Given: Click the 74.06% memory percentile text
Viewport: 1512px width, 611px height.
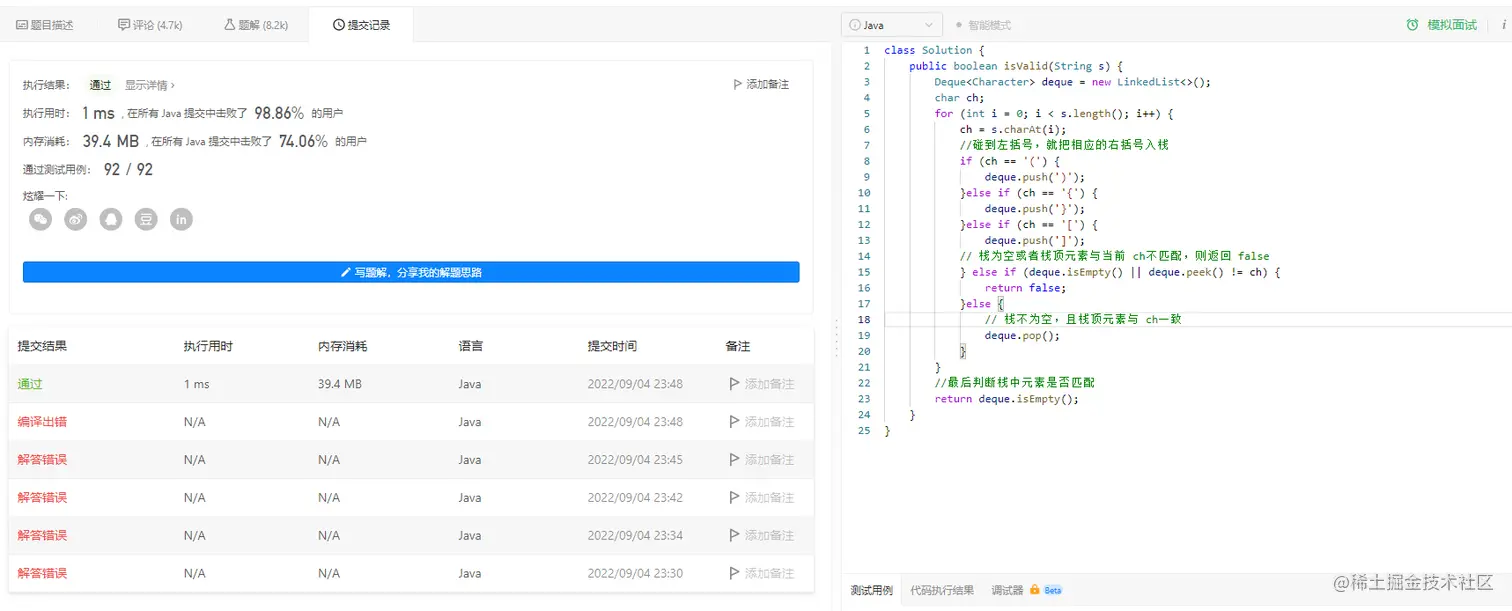Looking at the screenshot, I should pos(303,141).
